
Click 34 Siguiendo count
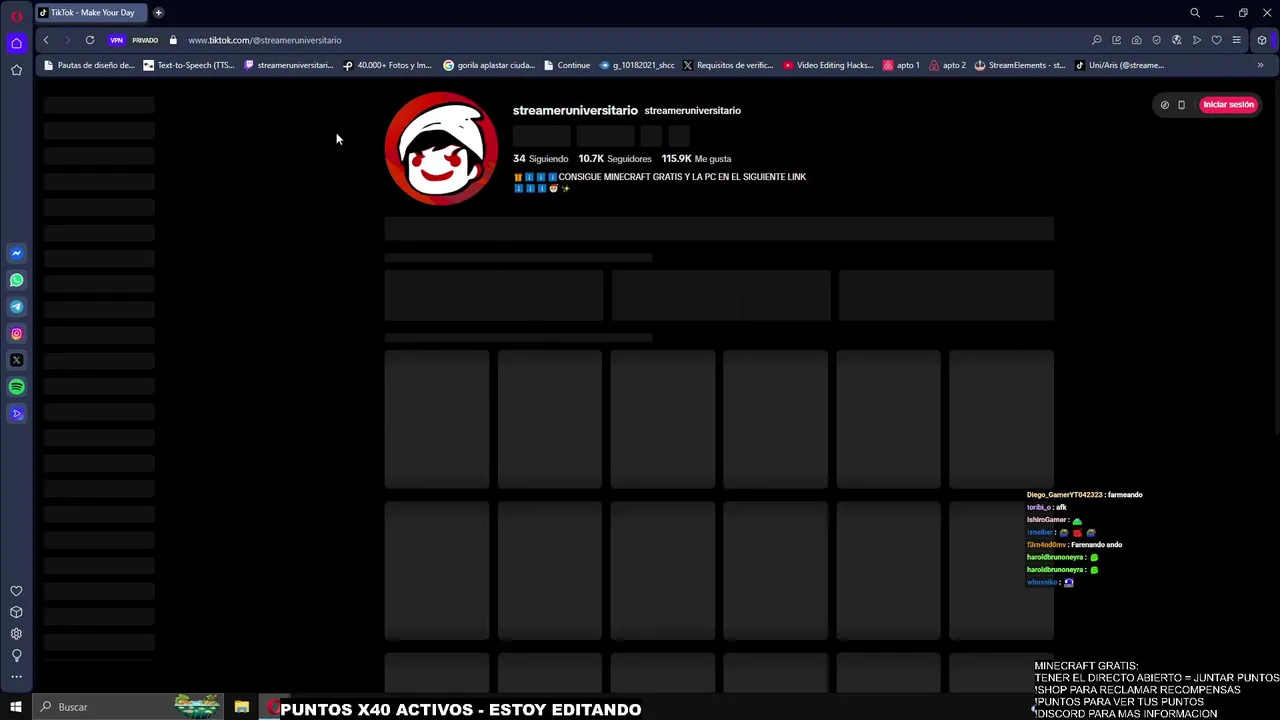[540, 158]
